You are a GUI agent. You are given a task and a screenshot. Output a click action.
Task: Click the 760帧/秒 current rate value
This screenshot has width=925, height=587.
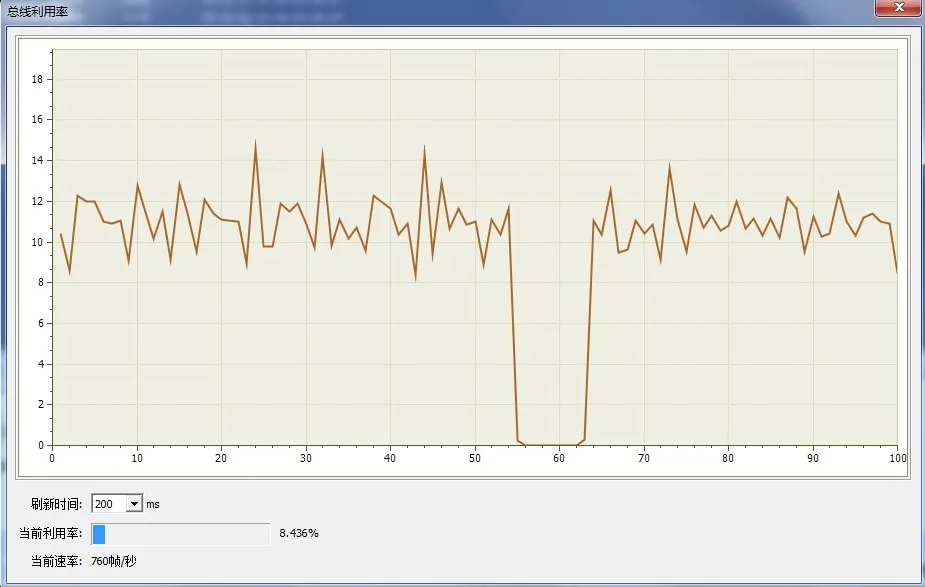point(114,561)
